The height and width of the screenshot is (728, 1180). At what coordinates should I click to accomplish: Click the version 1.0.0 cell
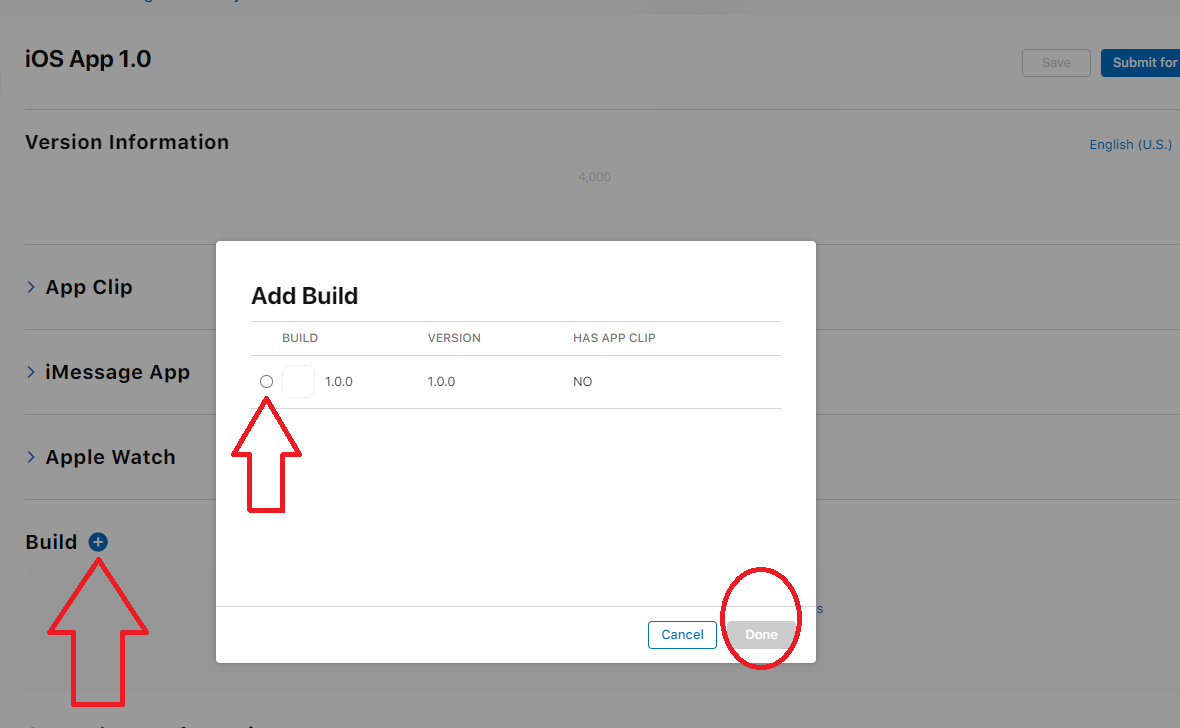[441, 382]
